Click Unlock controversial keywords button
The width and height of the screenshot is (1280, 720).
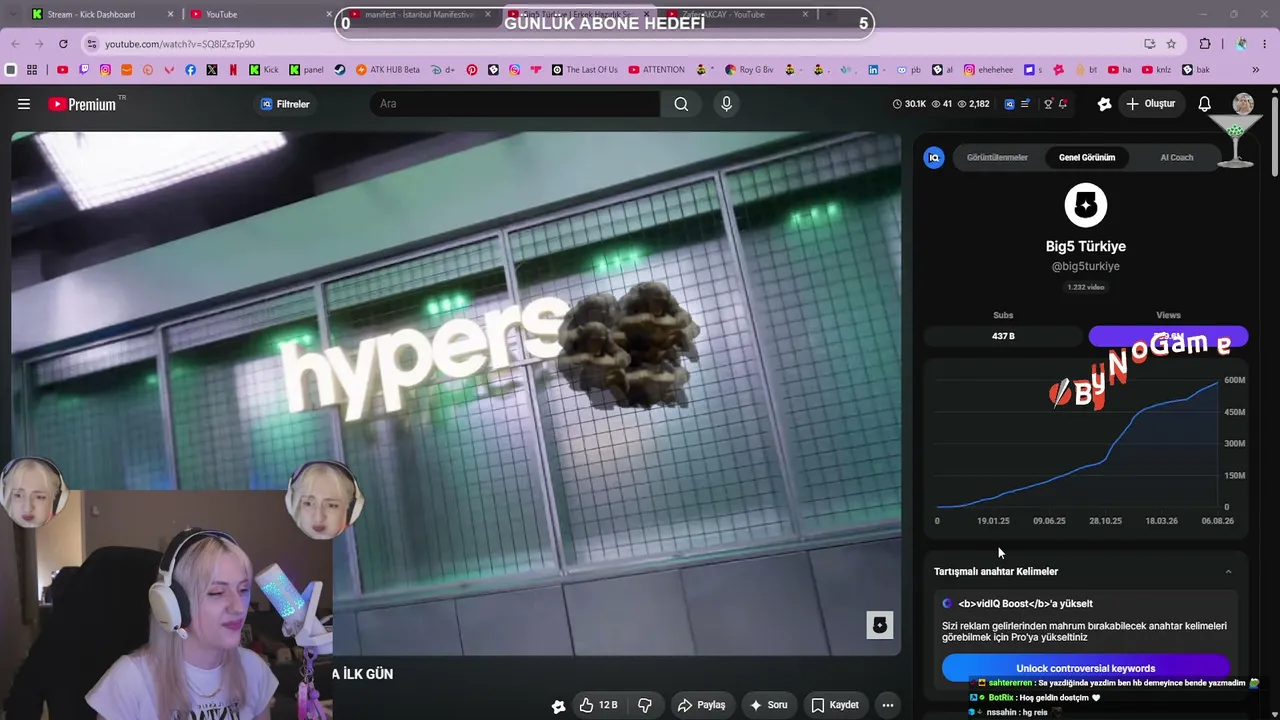[1086, 668]
